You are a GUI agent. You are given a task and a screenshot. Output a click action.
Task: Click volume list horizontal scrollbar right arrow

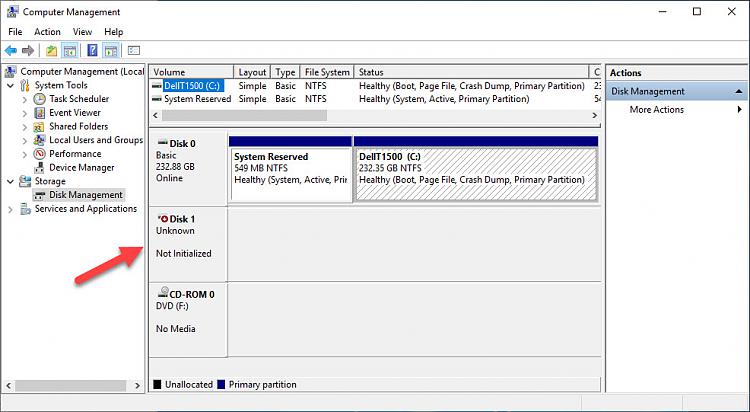click(595, 115)
